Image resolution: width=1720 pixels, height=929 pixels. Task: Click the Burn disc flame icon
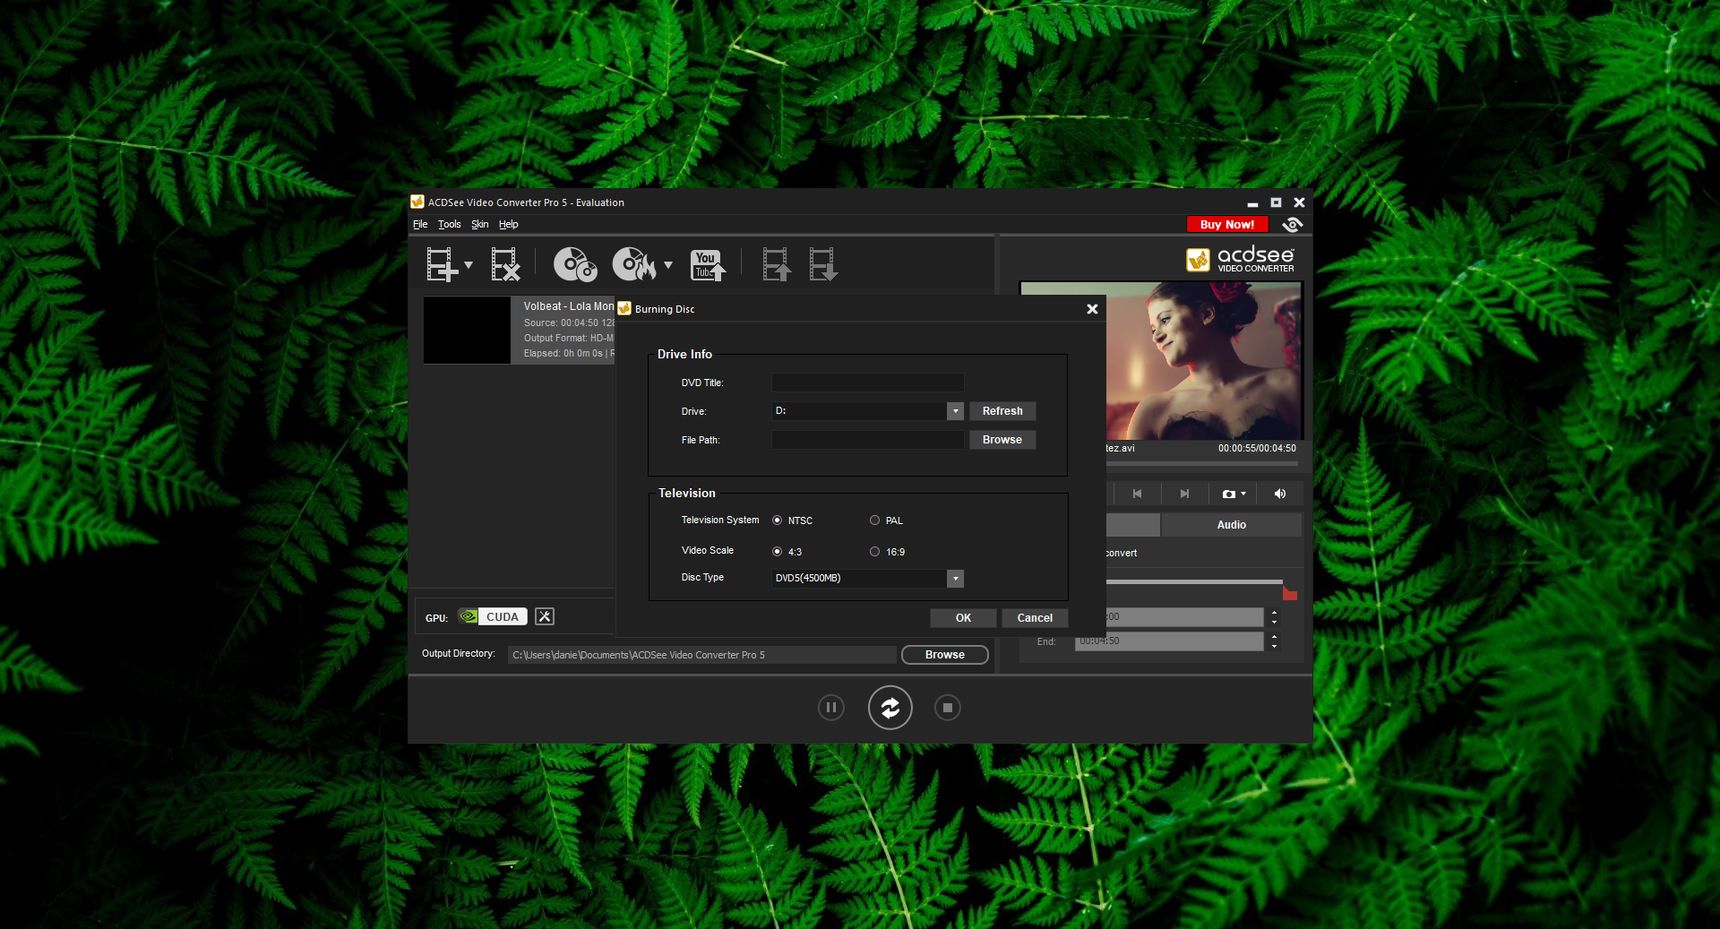pyautogui.click(x=634, y=265)
